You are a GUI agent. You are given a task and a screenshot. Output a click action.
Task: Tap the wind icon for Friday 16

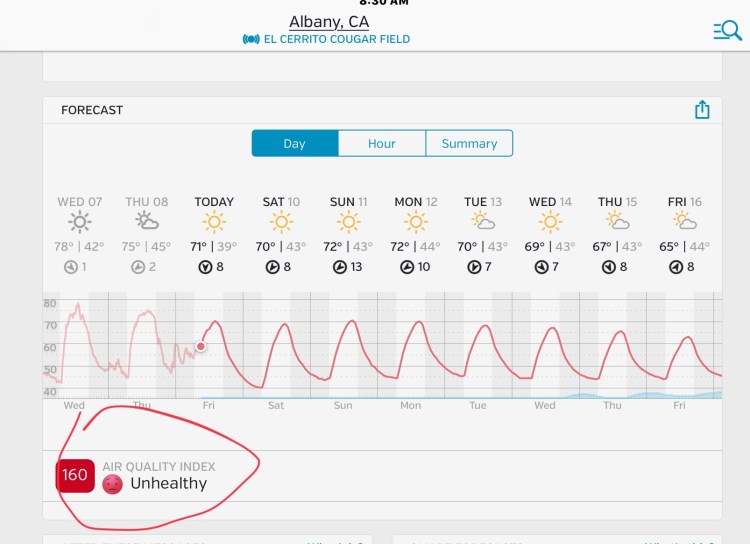pos(675,267)
